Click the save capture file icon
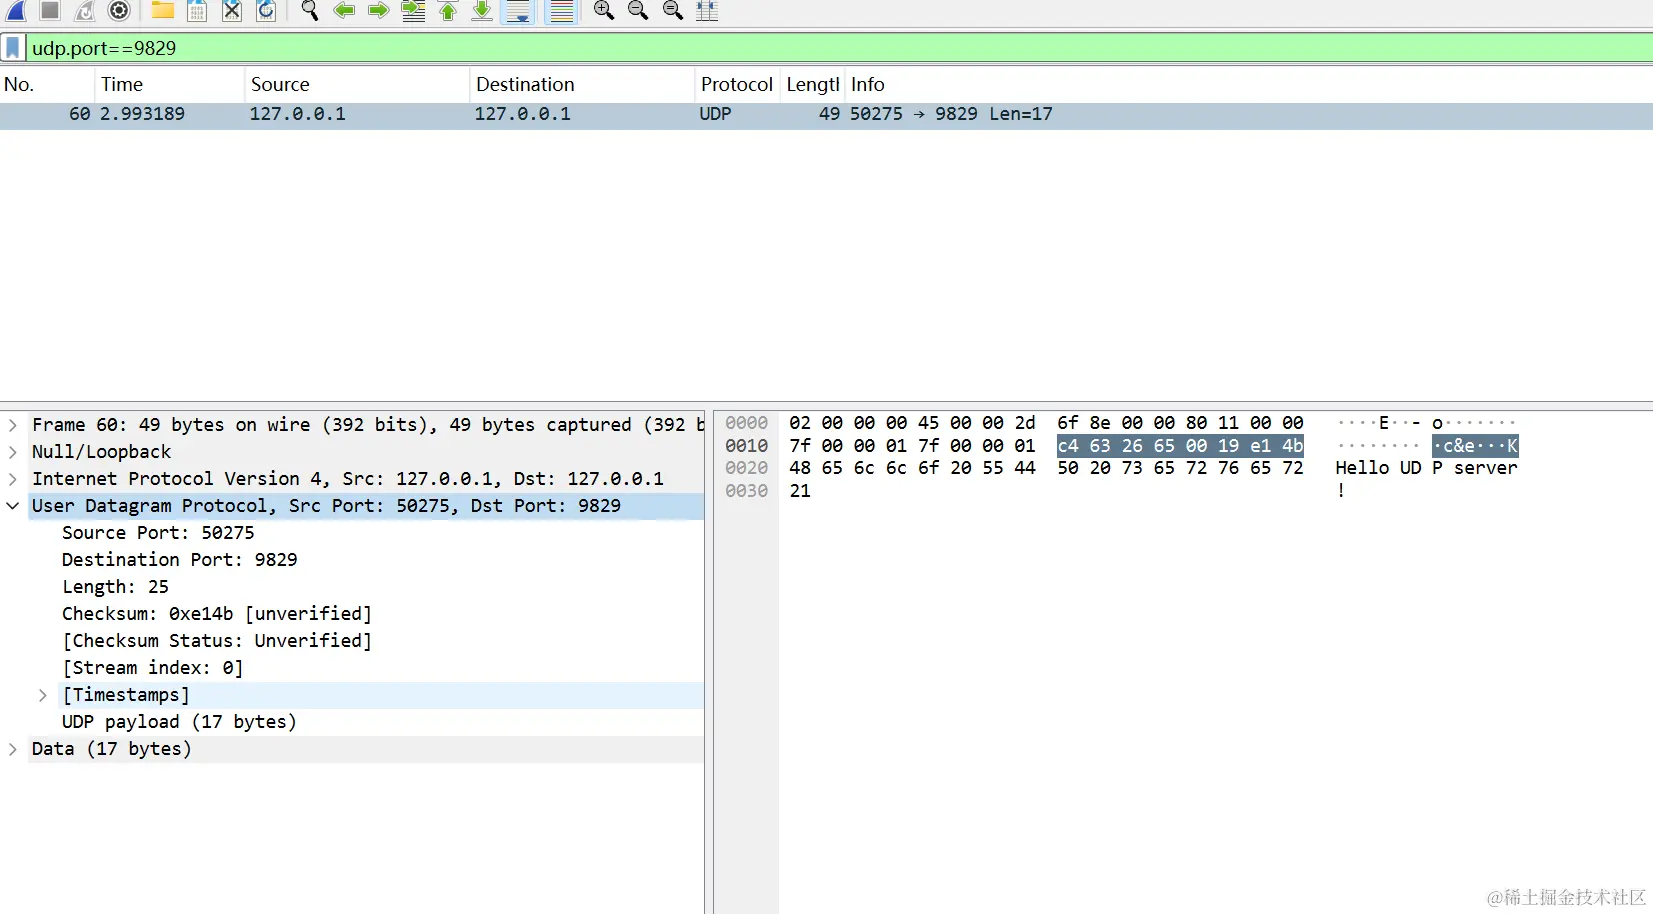Image resolution: width=1653 pixels, height=914 pixels. [197, 10]
